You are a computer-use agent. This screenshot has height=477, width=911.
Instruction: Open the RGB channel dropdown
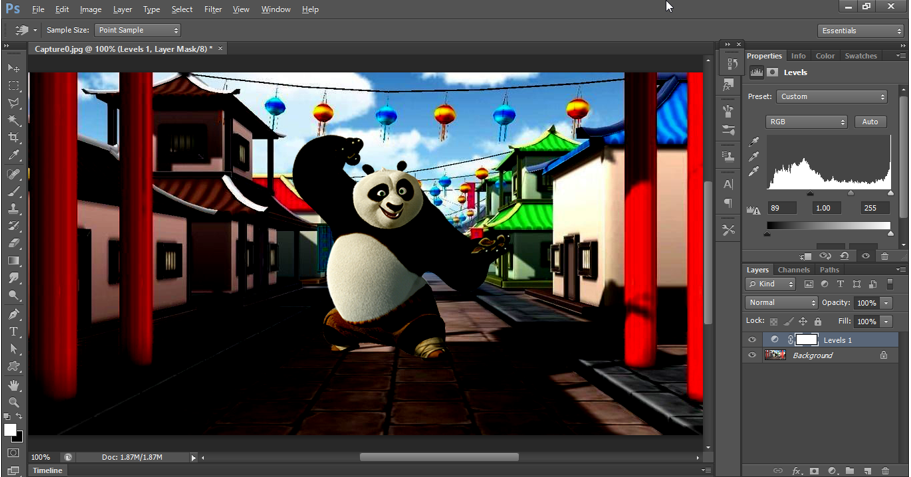pos(806,121)
